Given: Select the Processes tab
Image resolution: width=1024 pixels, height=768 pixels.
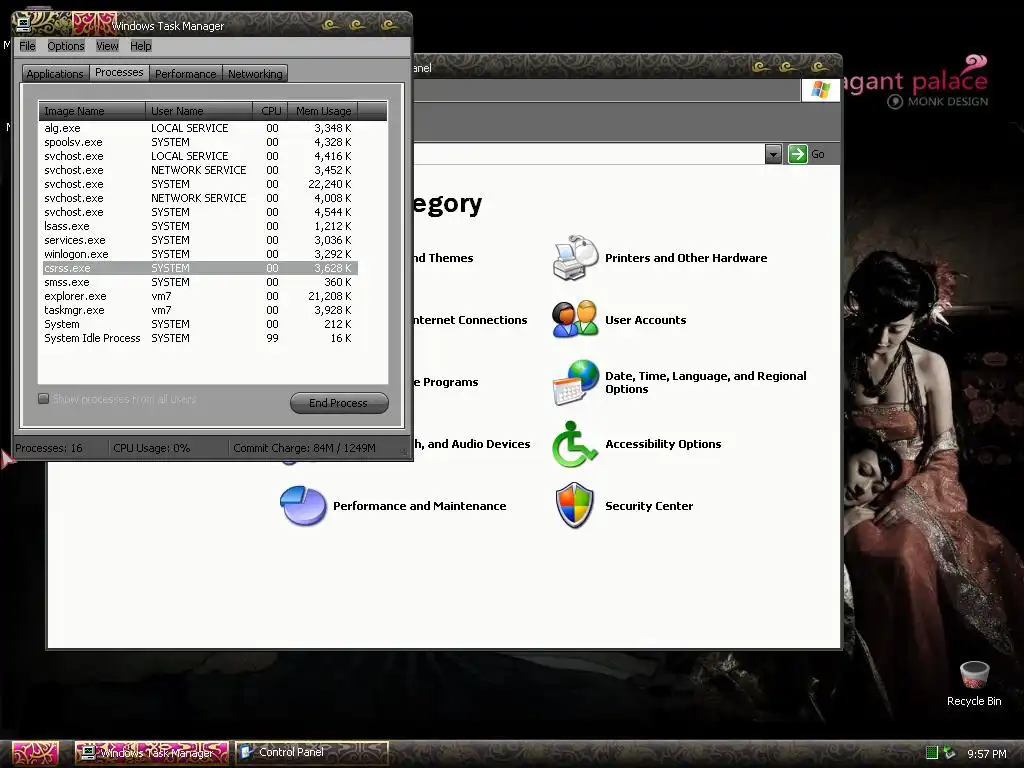Looking at the screenshot, I should (119, 72).
